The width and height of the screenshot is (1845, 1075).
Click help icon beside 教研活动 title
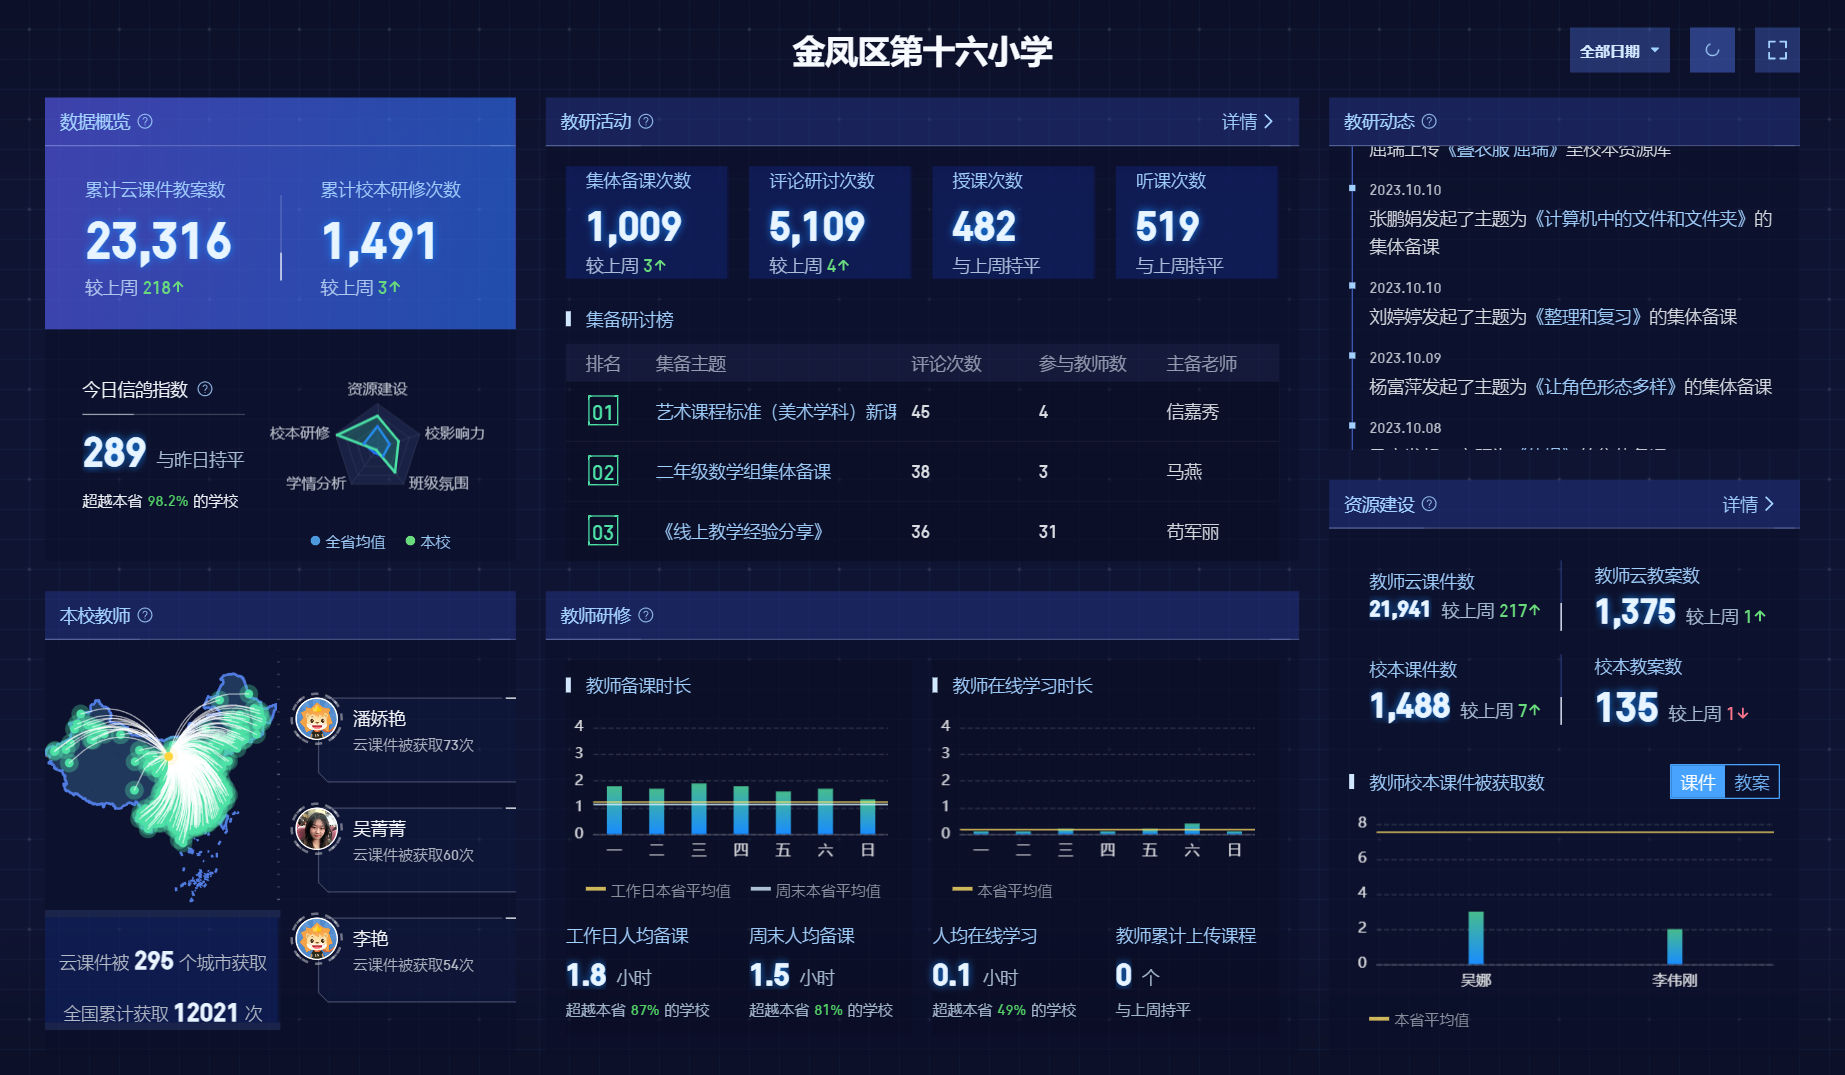coord(646,121)
